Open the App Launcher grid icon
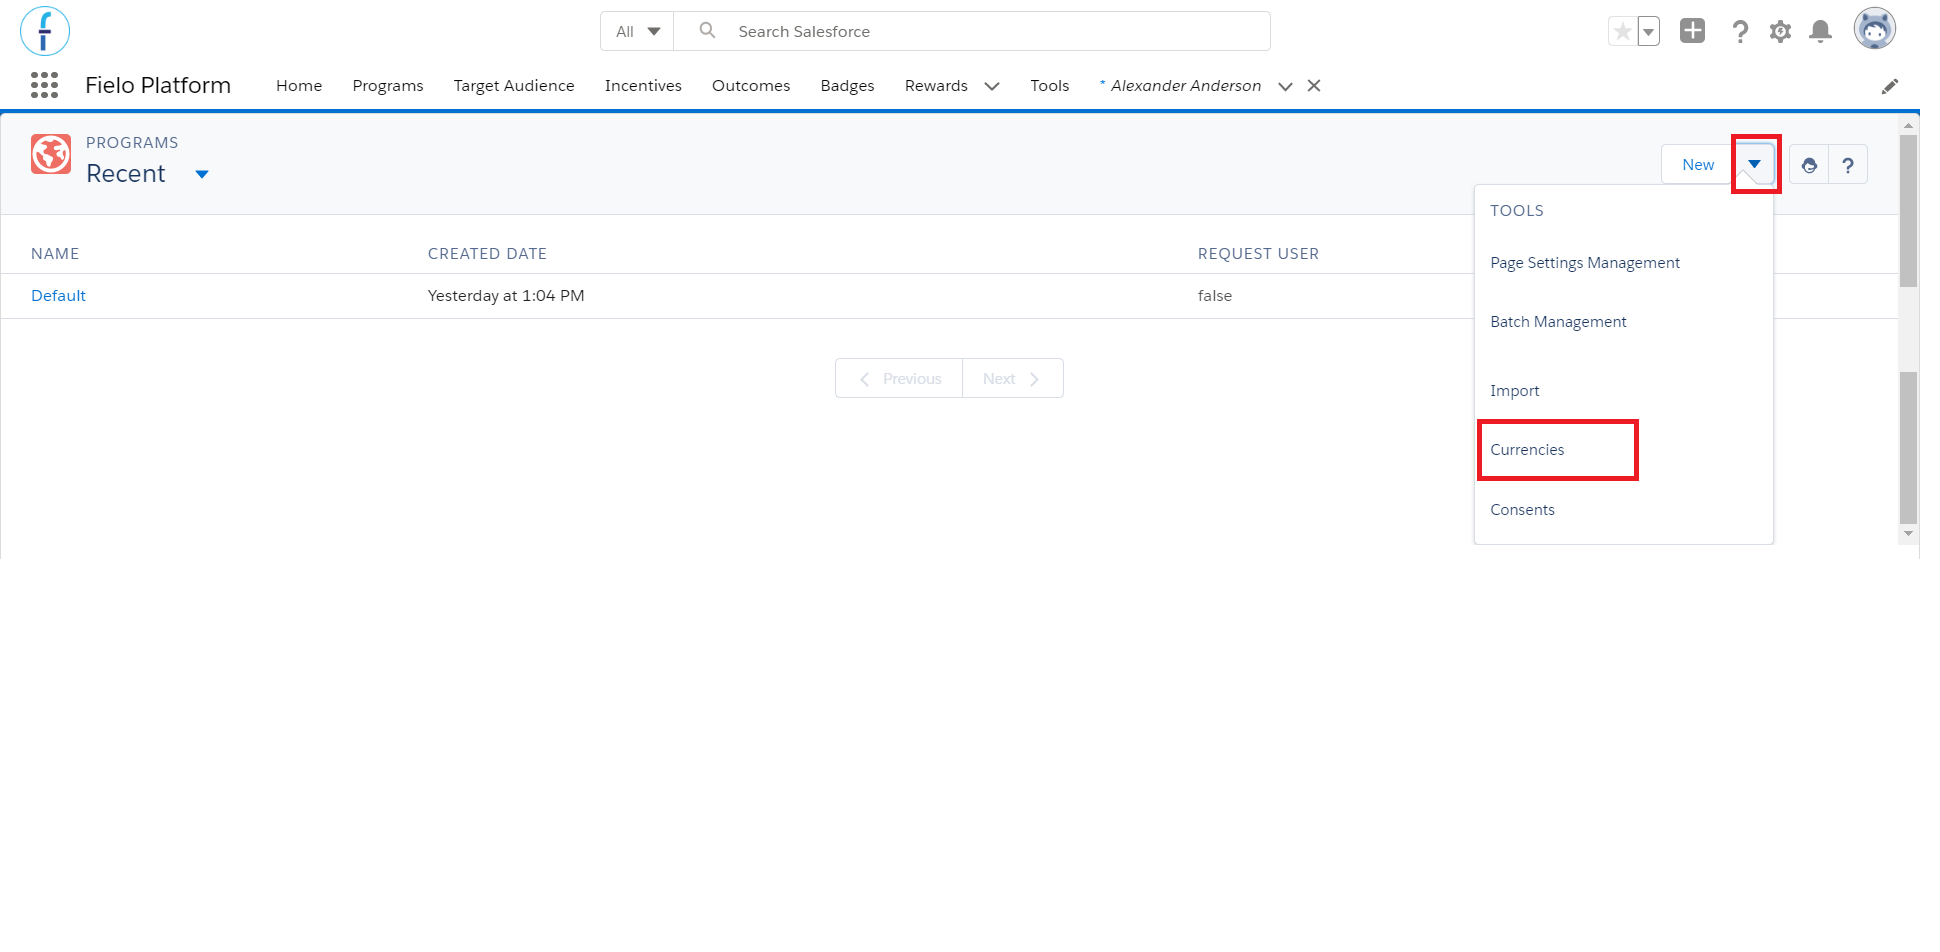Screen dimensions: 1940x952 pos(44,85)
